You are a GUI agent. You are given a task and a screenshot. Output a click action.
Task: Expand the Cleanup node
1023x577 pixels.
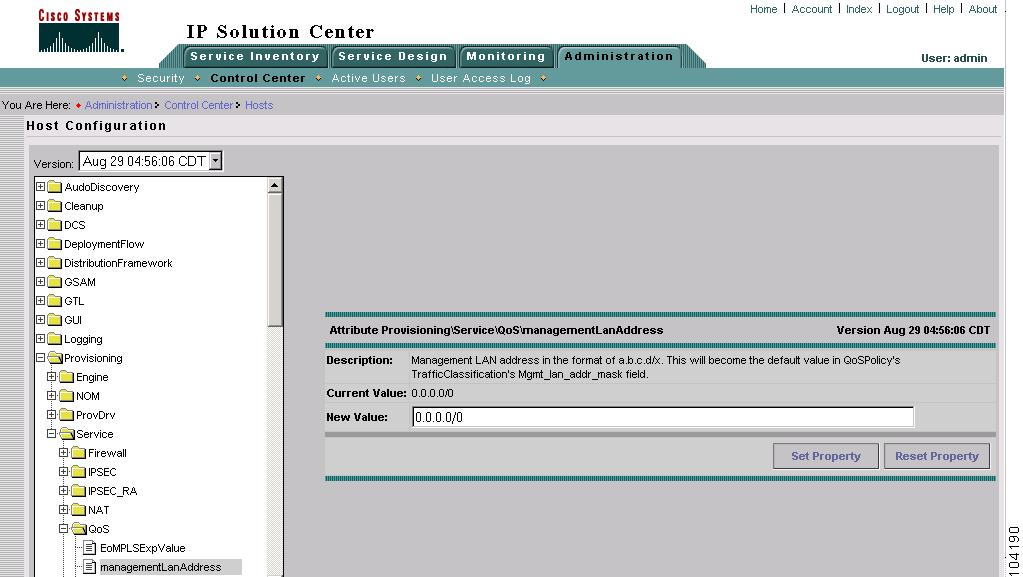pos(40,206)
